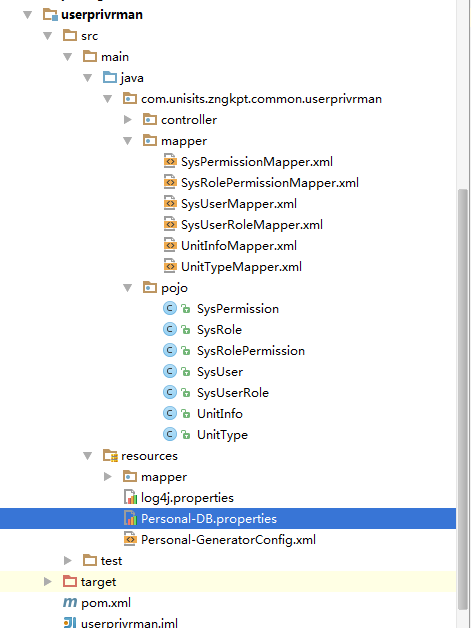Collapse the resources folder arrow
471x628 pixels.
click(88, 456)
